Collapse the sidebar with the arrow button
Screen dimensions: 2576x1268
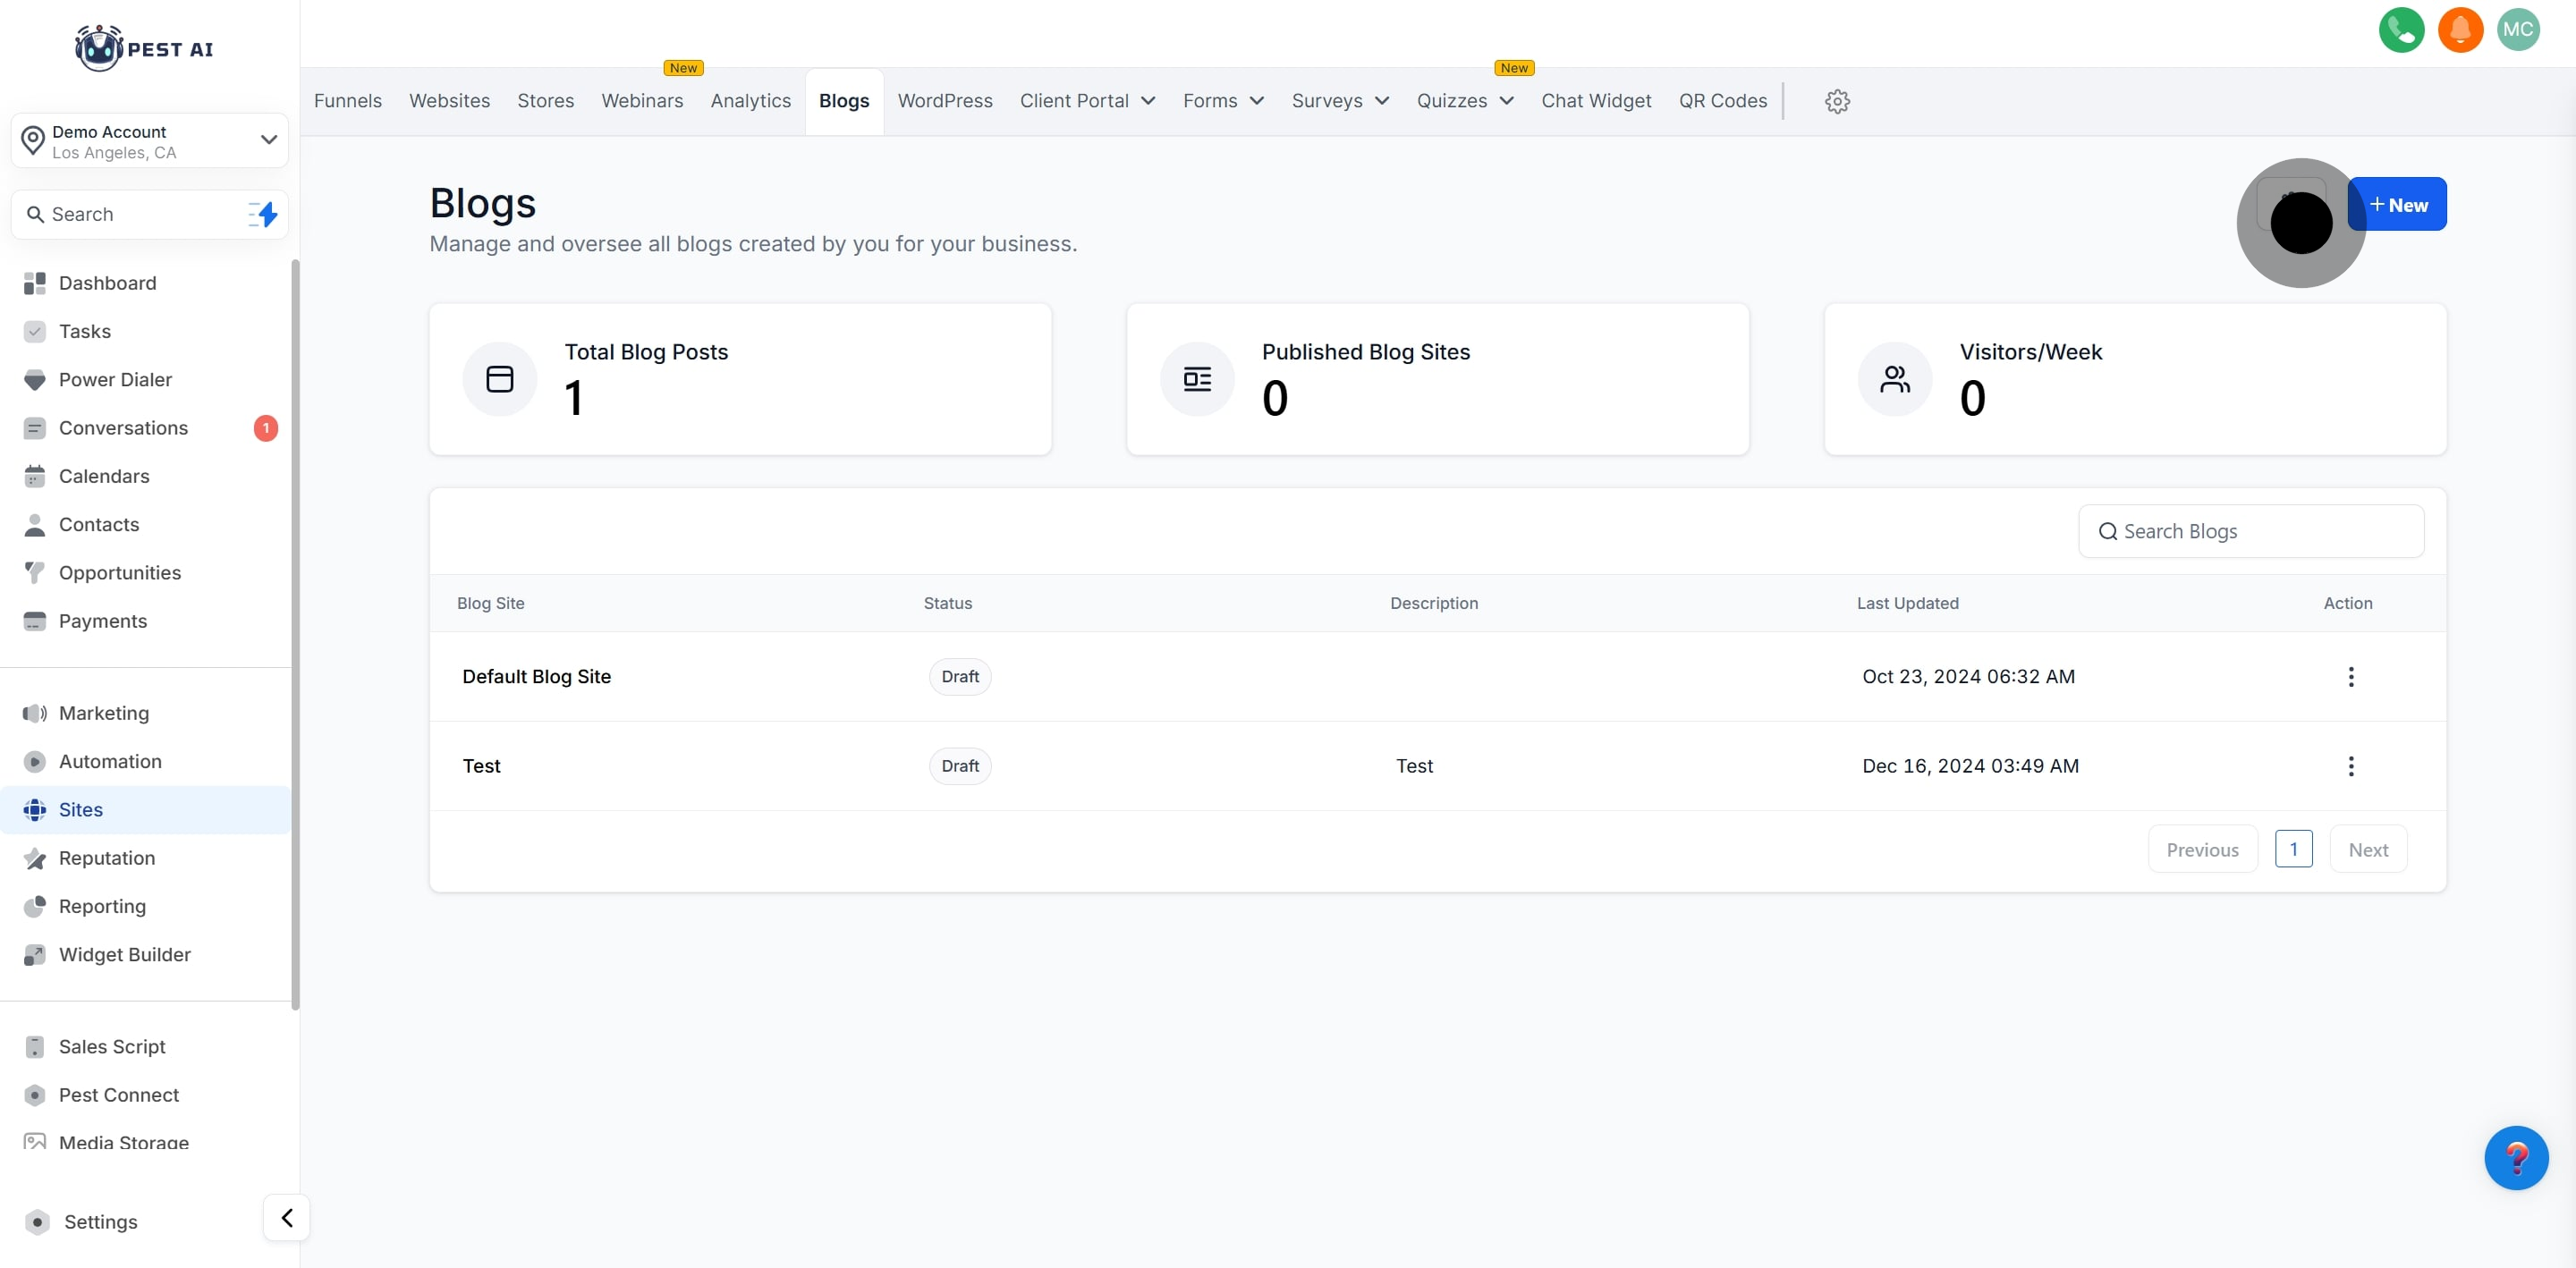coord(286,1218)
